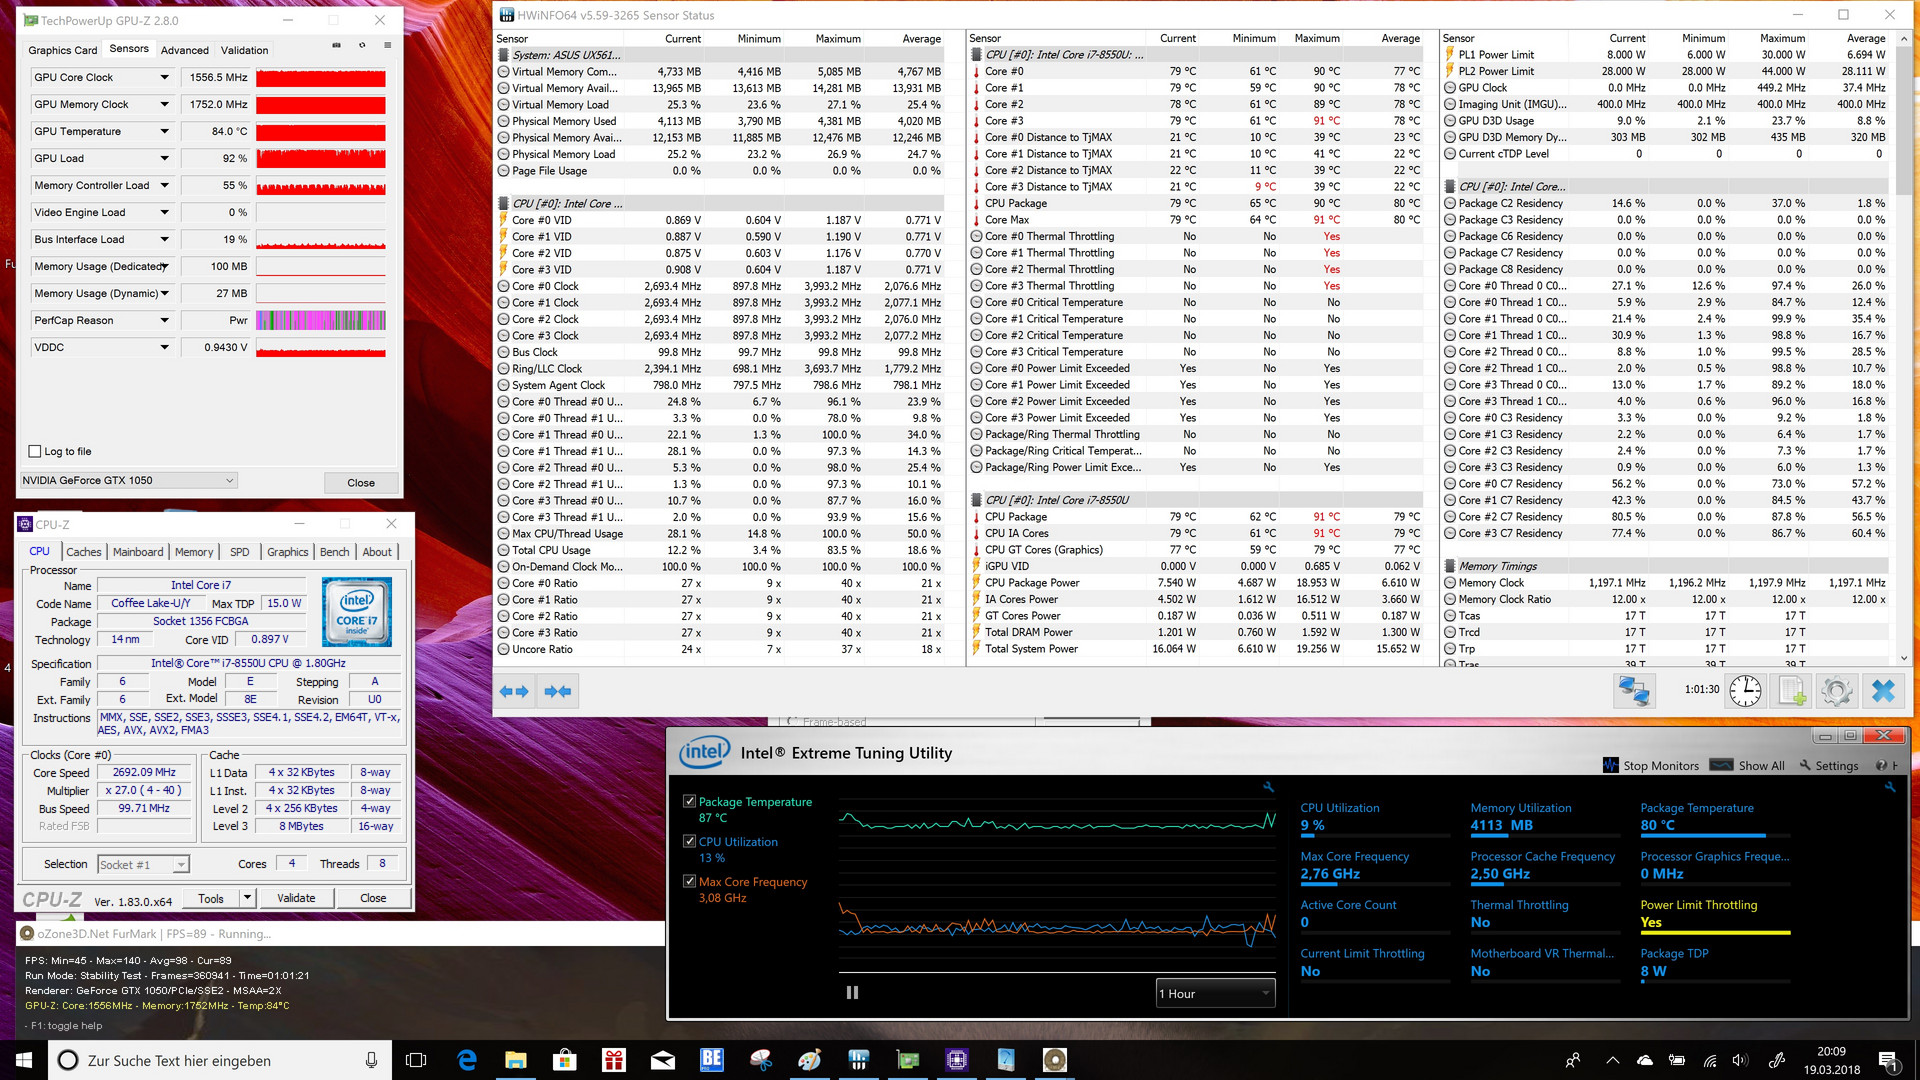Expand GPU Temperature sensor dropdown arrow

[164, 131]
